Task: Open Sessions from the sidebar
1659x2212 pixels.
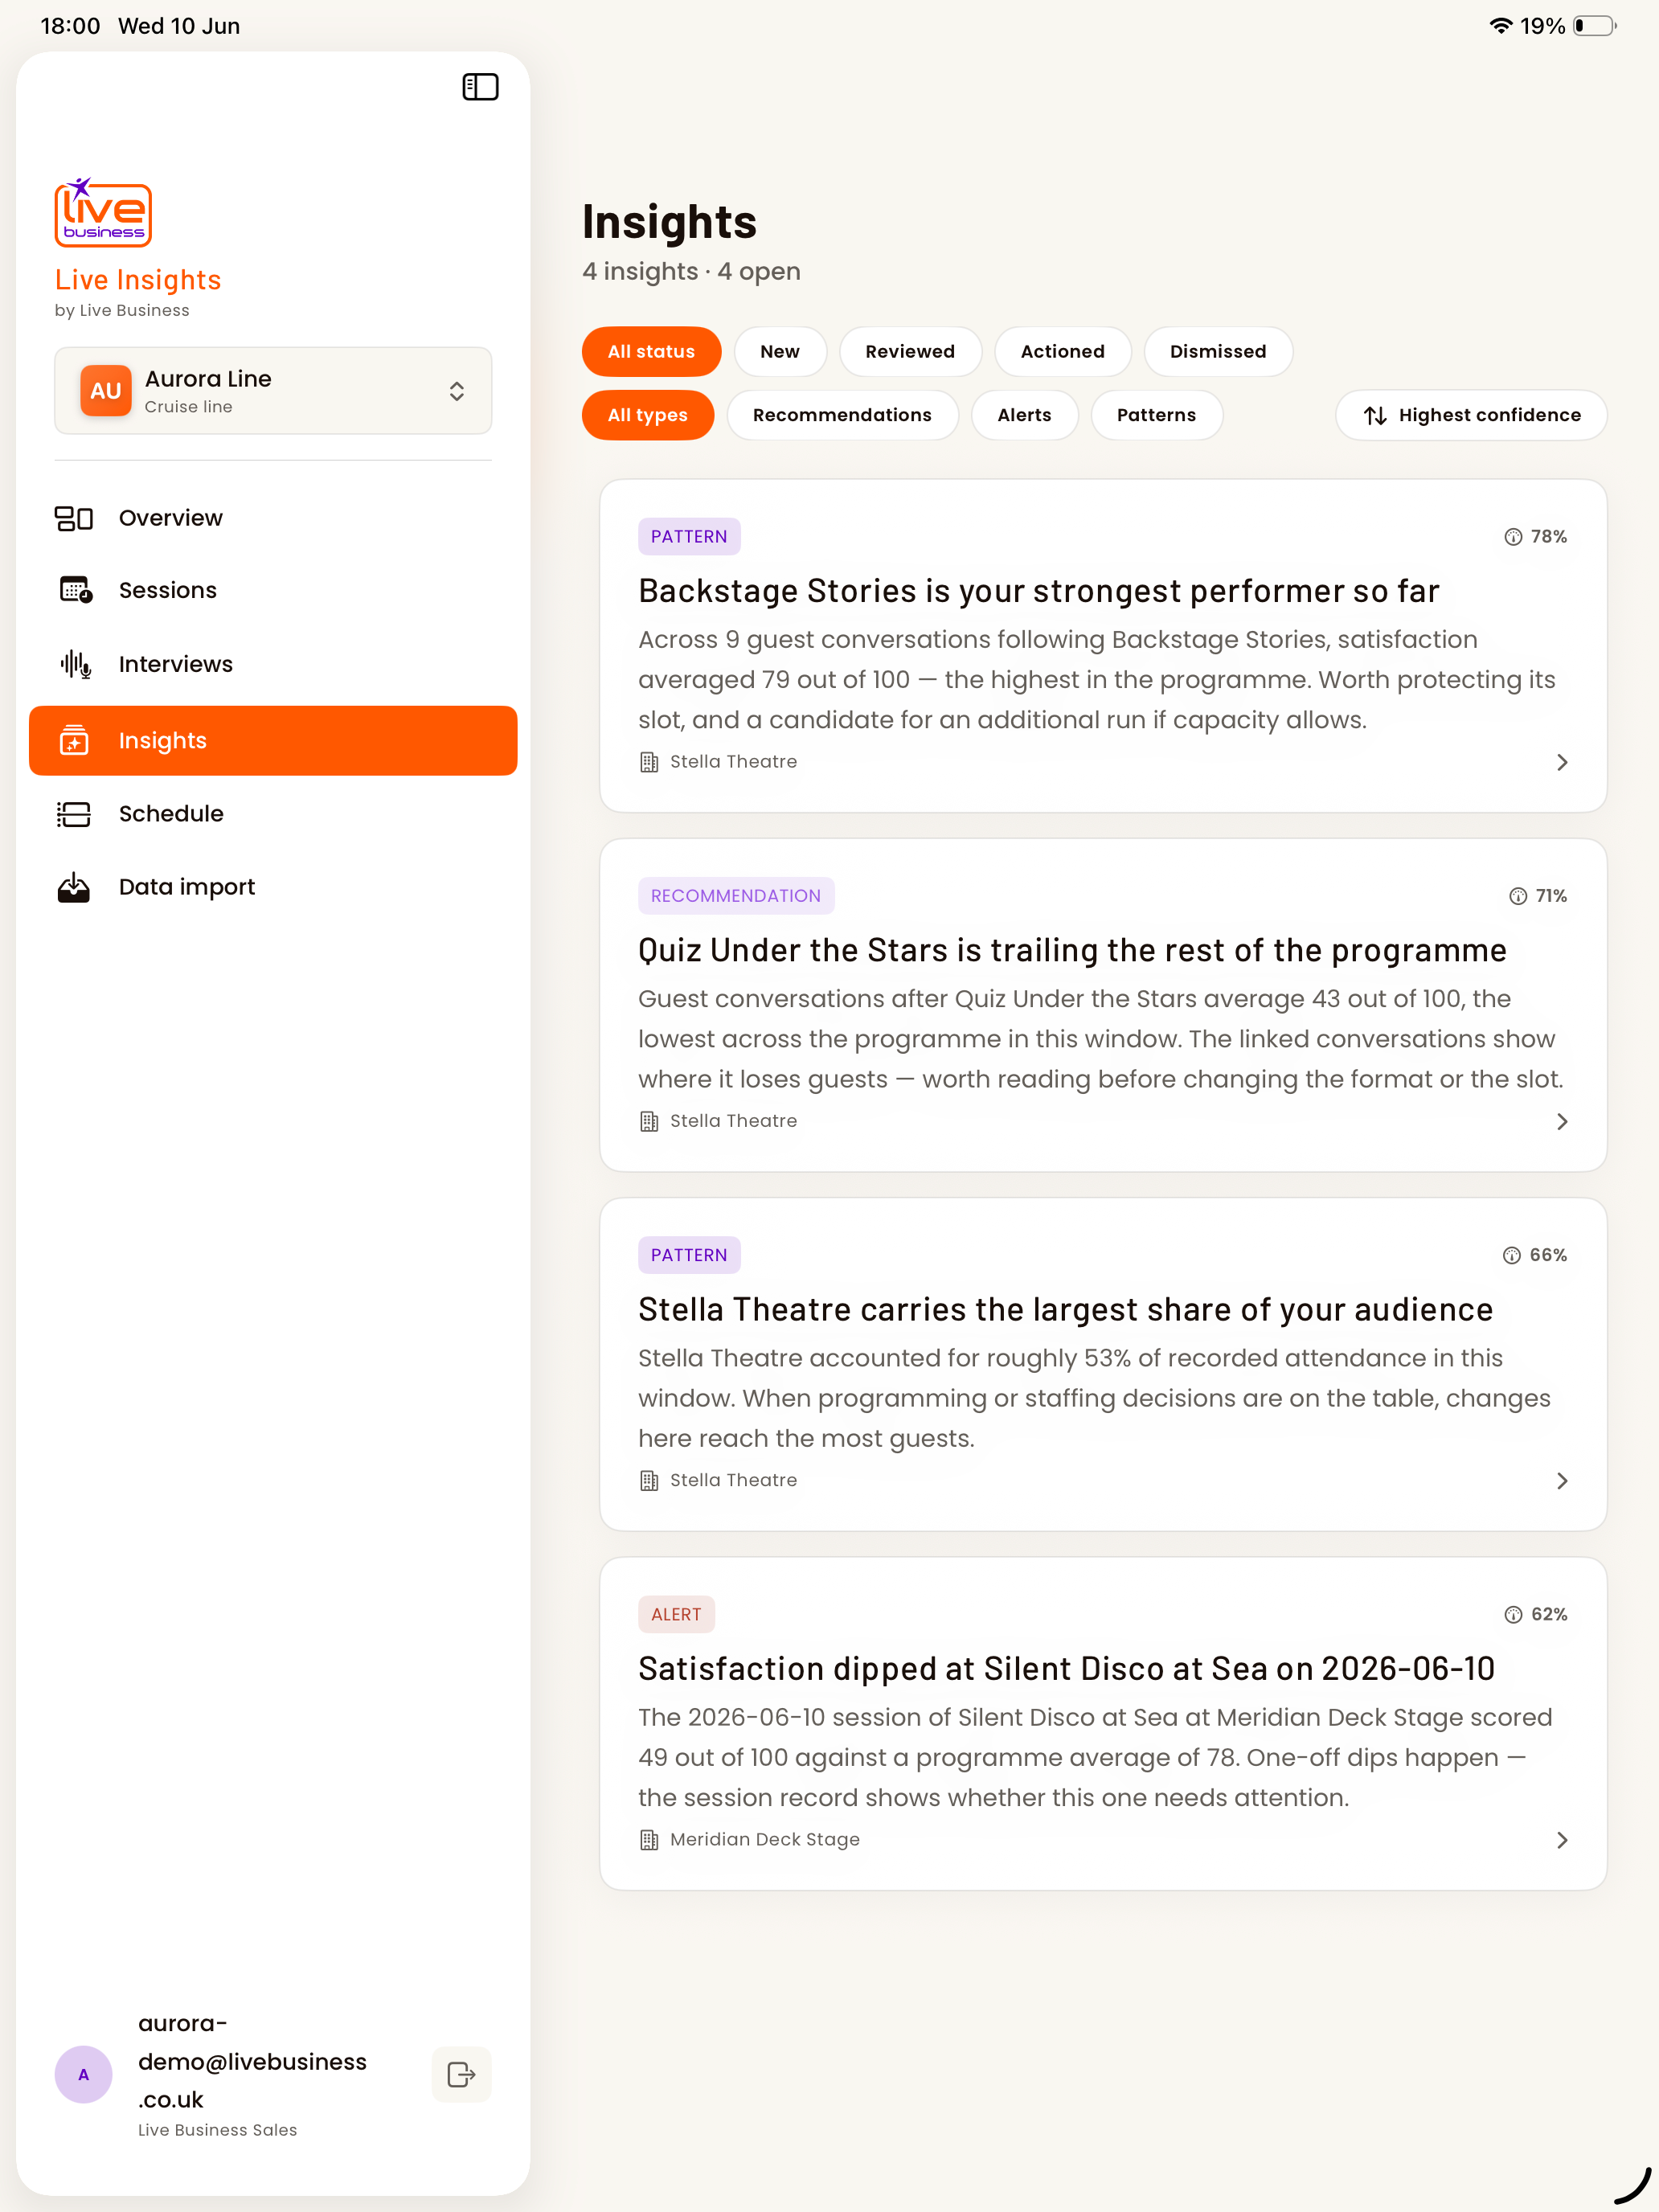Action: (273, 590)
